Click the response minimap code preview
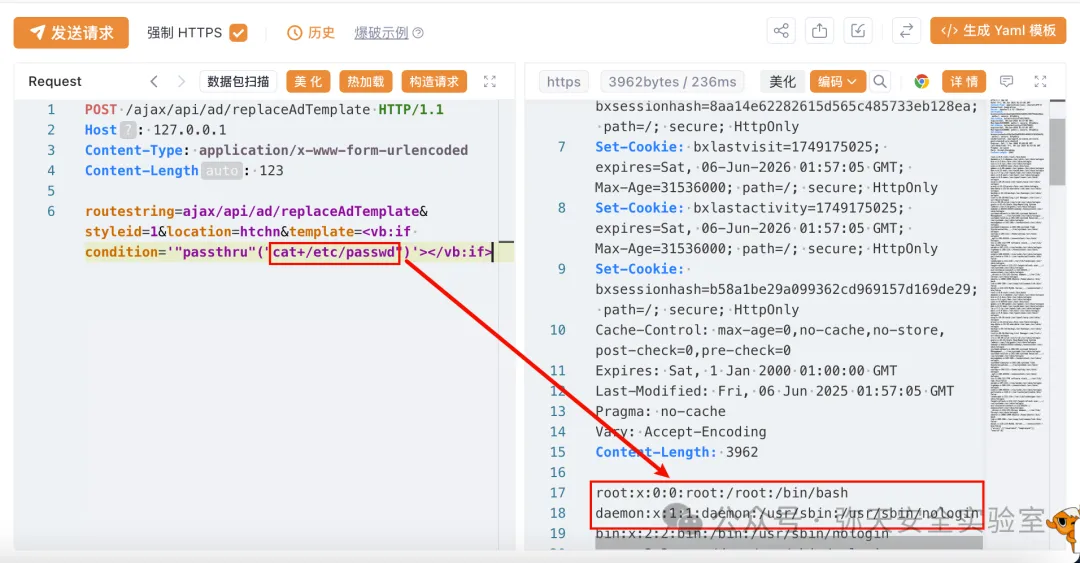1080x563 pixels. click(1018, 265)
